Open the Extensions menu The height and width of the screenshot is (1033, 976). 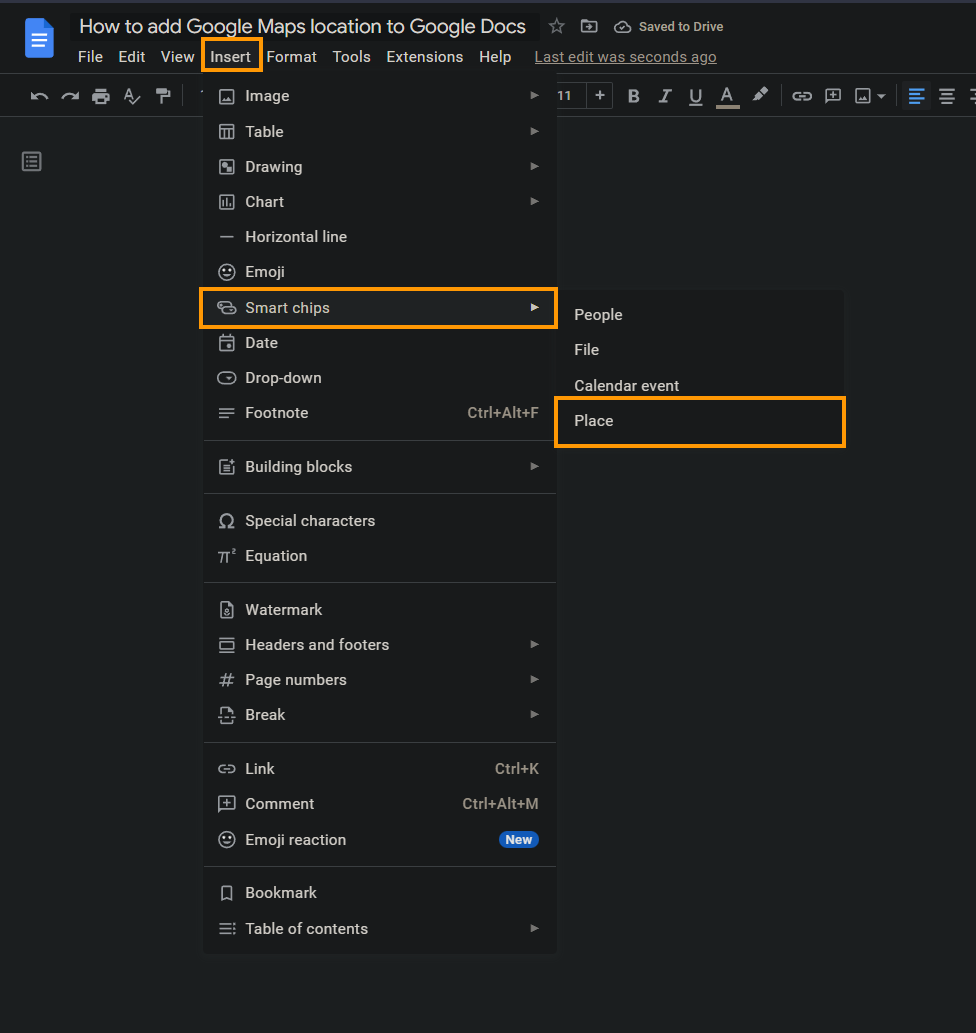(x=424, y=57)
